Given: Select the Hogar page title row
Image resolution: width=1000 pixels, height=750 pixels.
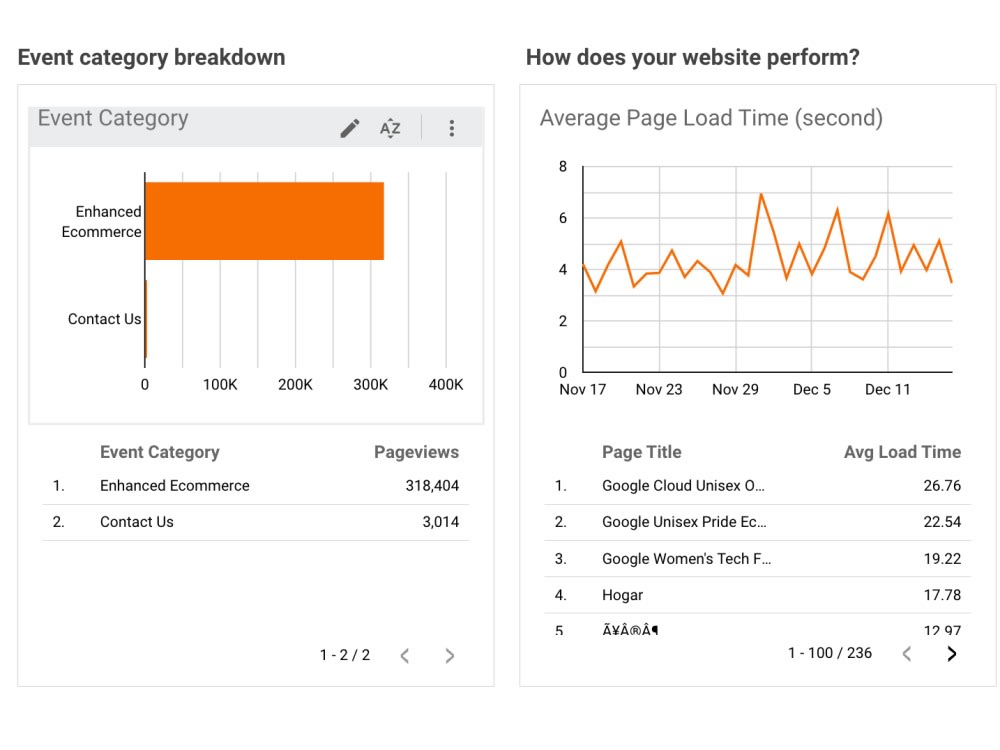Looking at the screenshot, I should pos(758,595).
